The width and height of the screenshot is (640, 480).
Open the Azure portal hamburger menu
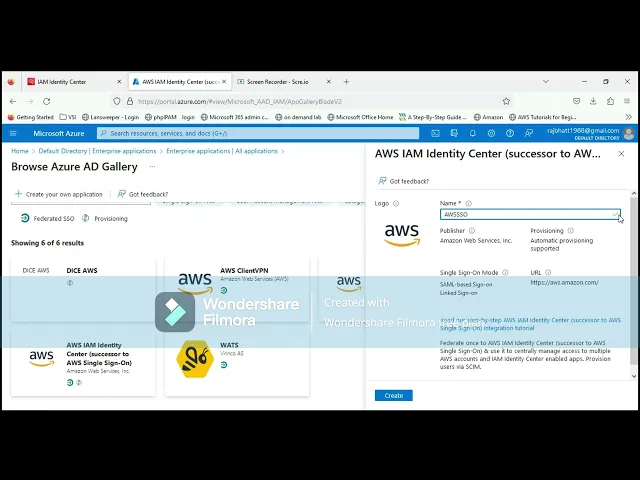point(13,133)
